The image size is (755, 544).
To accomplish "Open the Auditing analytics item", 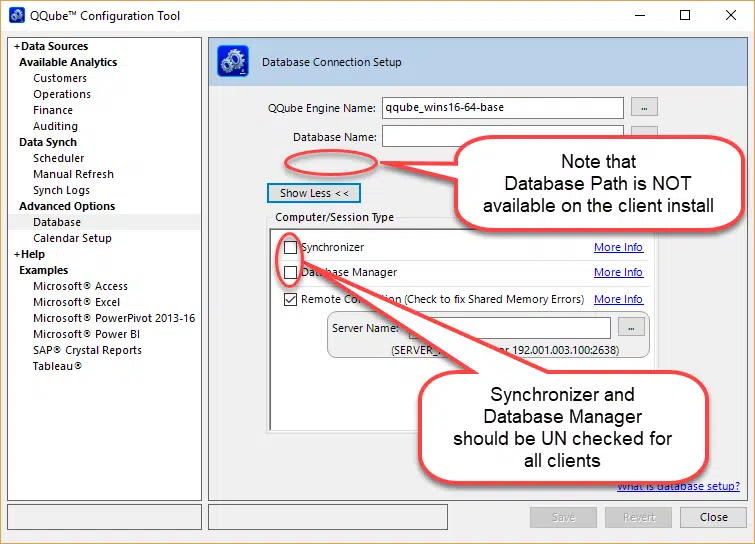I will coord(55,126).
